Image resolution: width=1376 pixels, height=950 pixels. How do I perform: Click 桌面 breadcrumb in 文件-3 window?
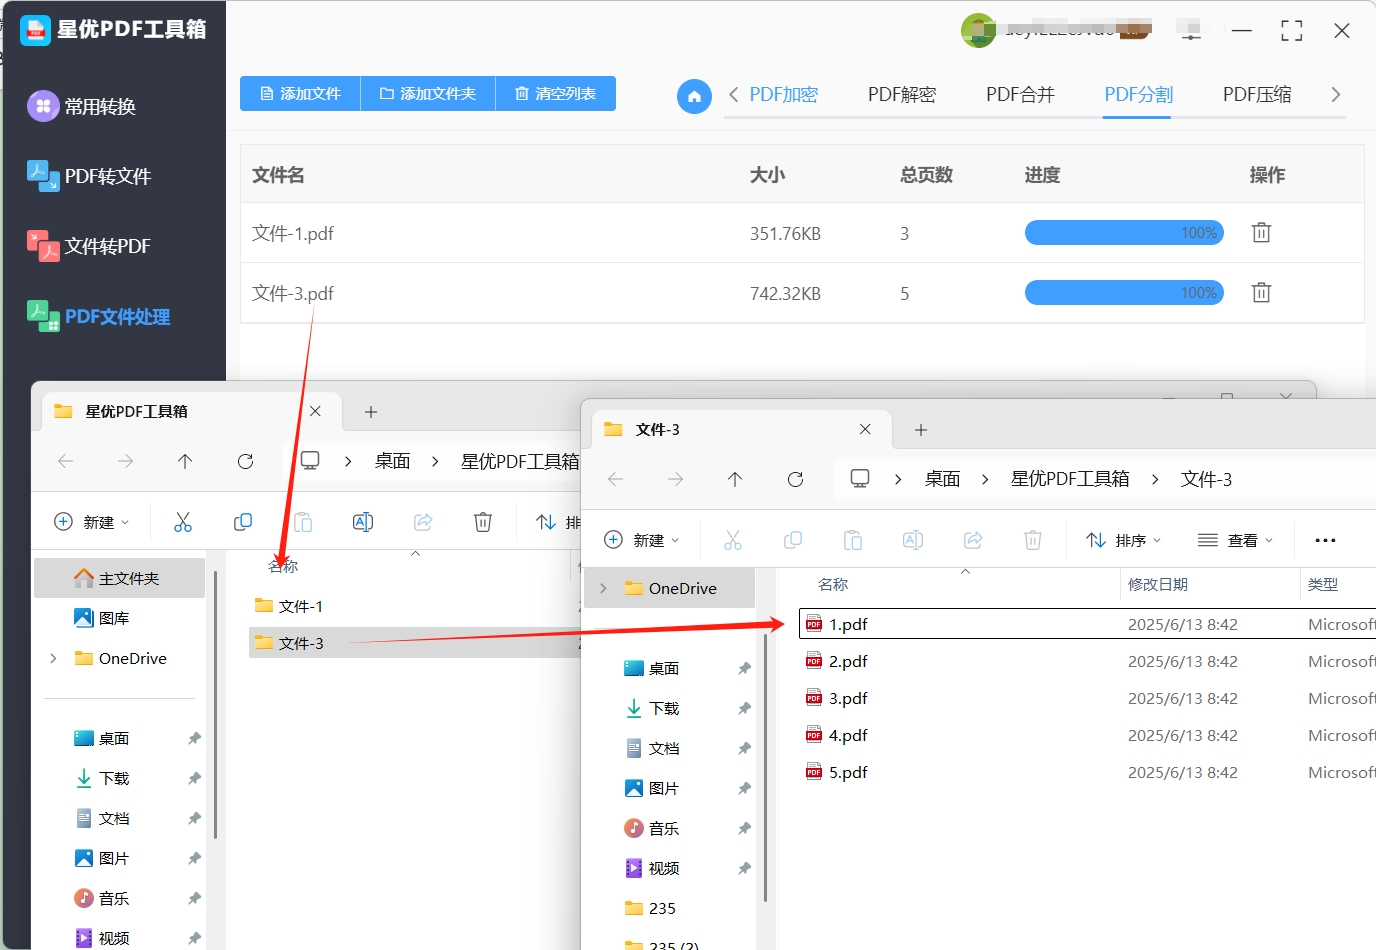click(x=942, y=479)
